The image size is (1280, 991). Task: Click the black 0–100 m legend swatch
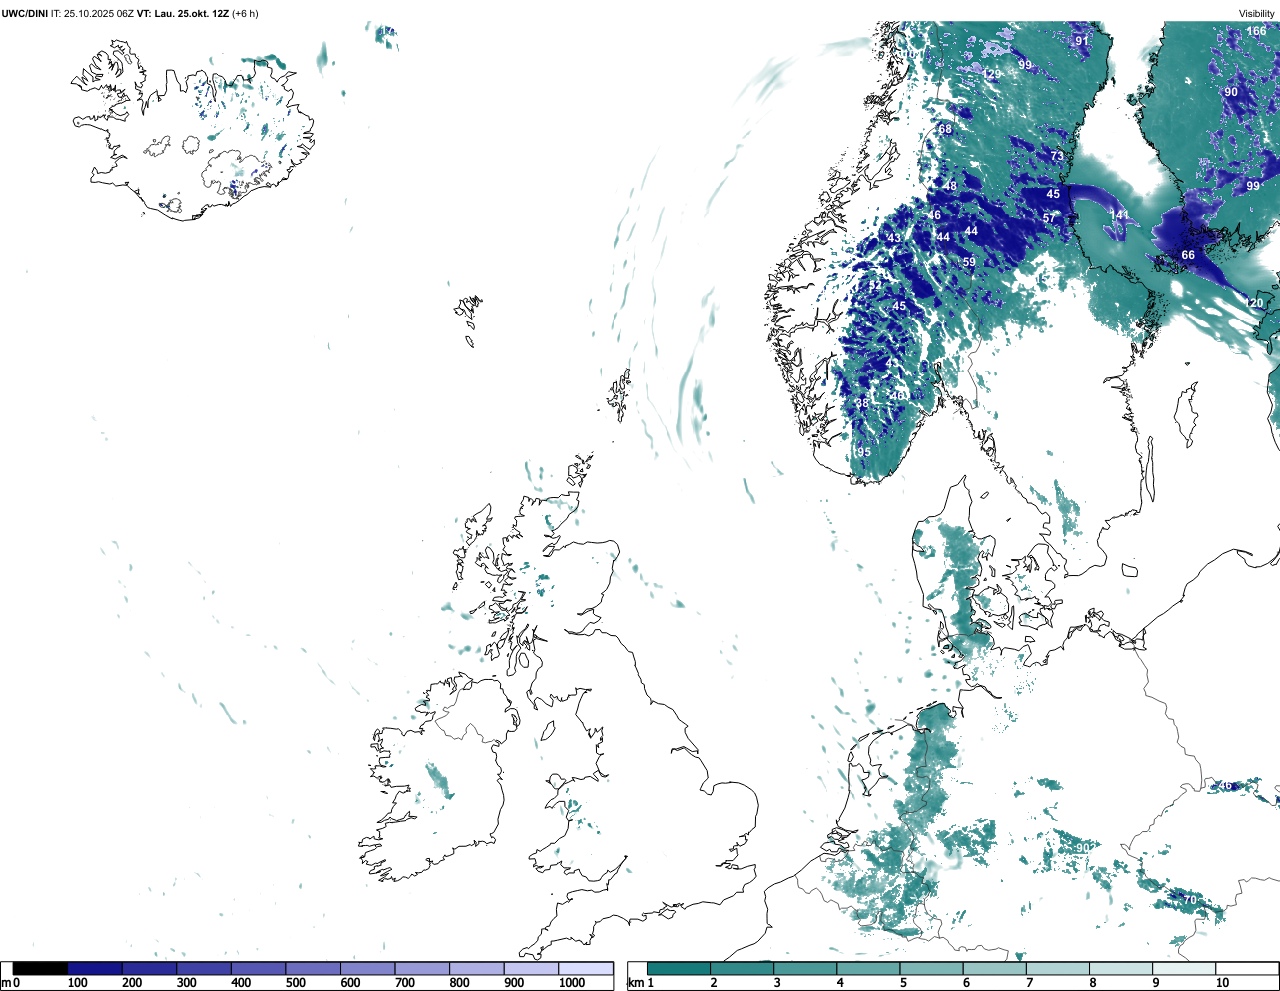pos(40,968)
